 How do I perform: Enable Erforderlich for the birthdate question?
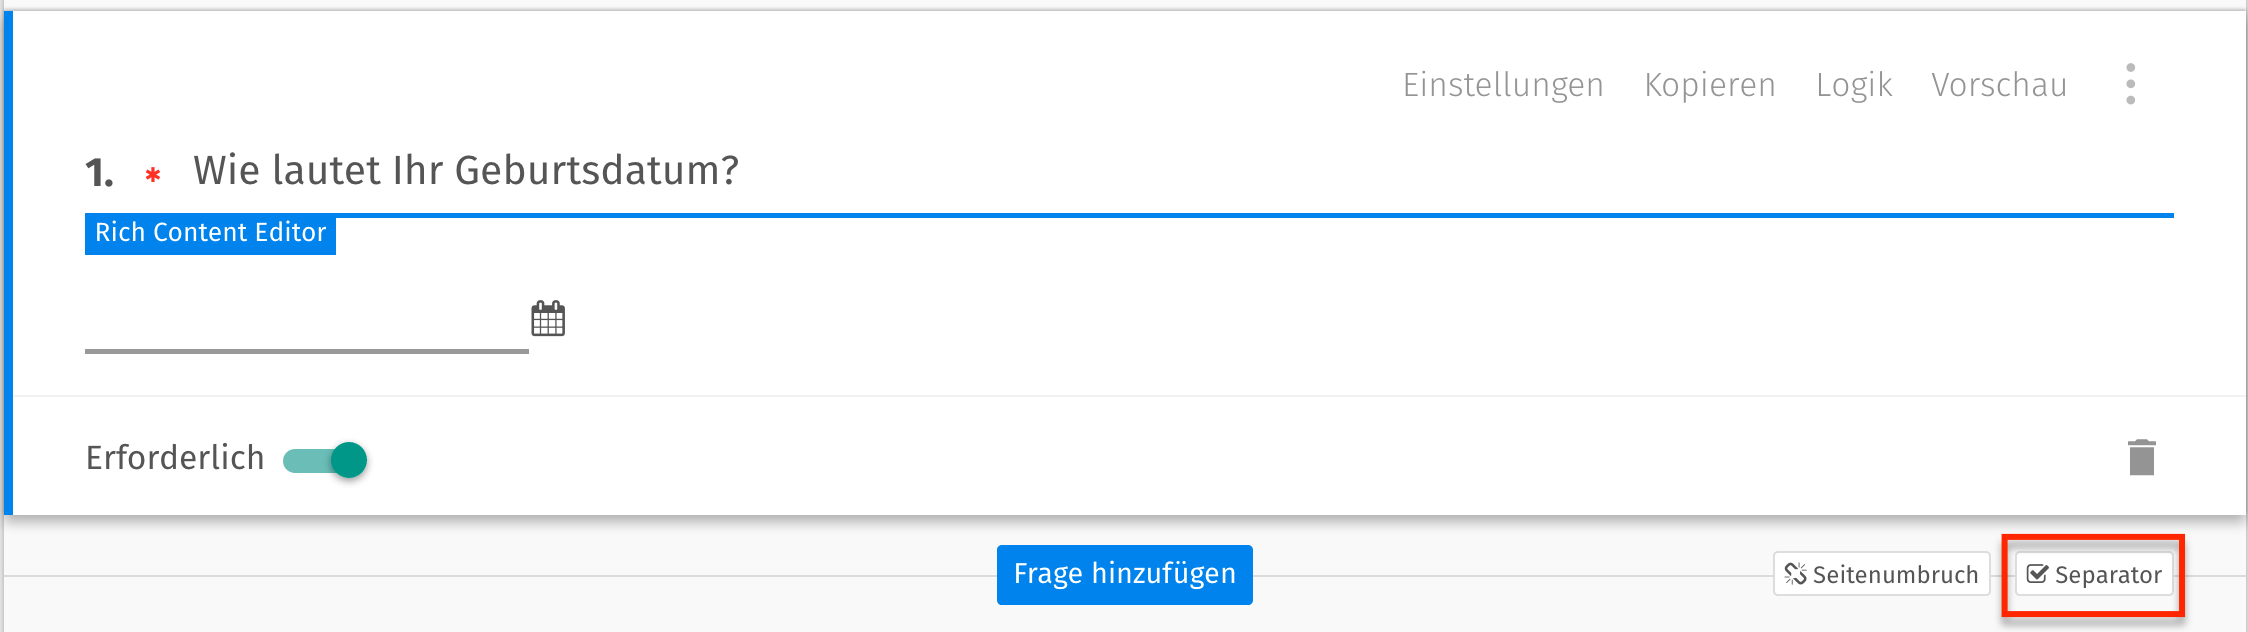point(326,459)
